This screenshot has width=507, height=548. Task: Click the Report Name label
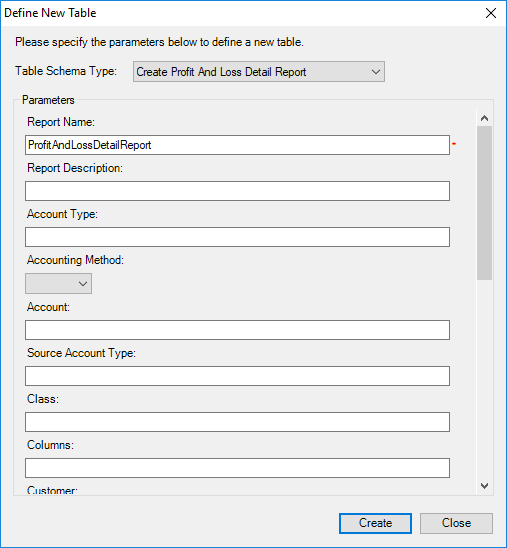(61, 122)
